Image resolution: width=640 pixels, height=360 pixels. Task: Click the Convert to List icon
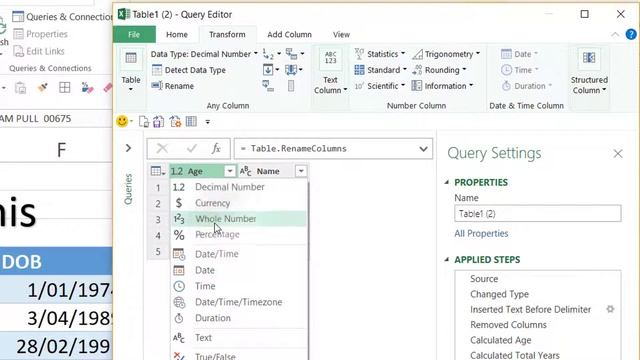[x=291, y=86]
